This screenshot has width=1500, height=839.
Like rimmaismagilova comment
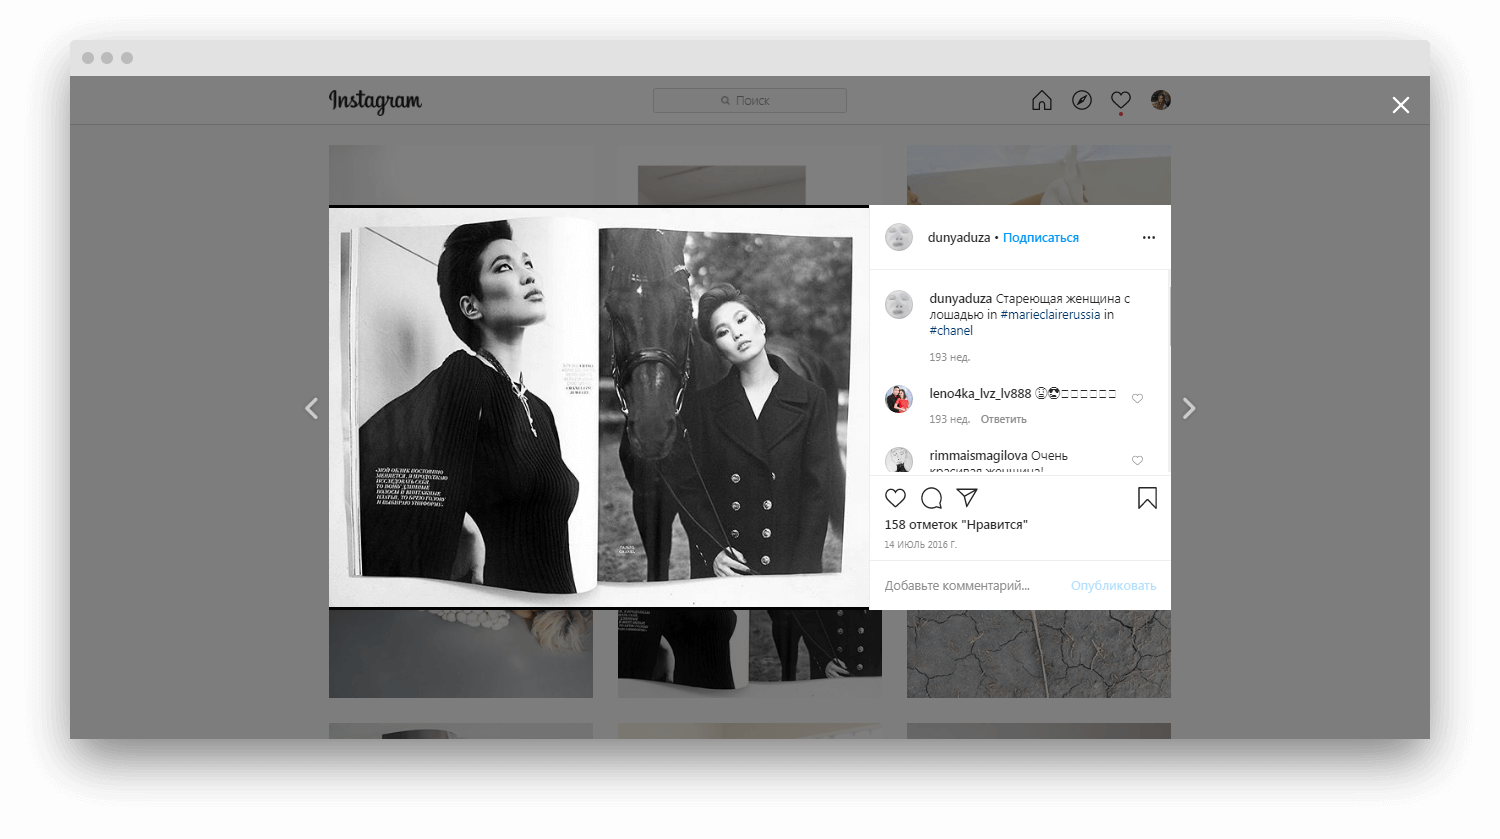[x=1137, y=460]
